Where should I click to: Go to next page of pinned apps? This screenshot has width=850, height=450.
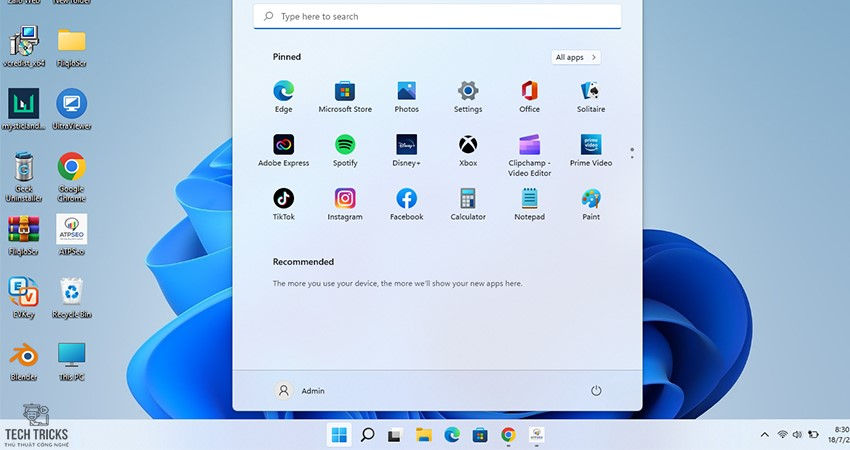pos(632,157)
